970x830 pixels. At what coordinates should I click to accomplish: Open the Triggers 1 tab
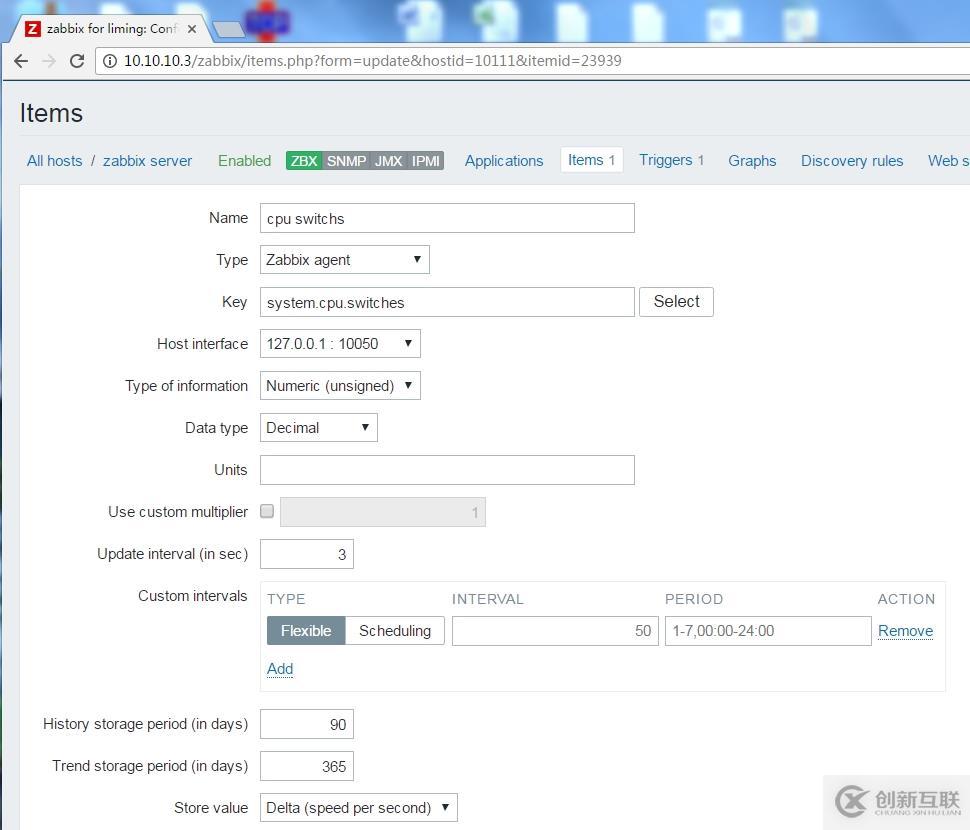[671, 160]
